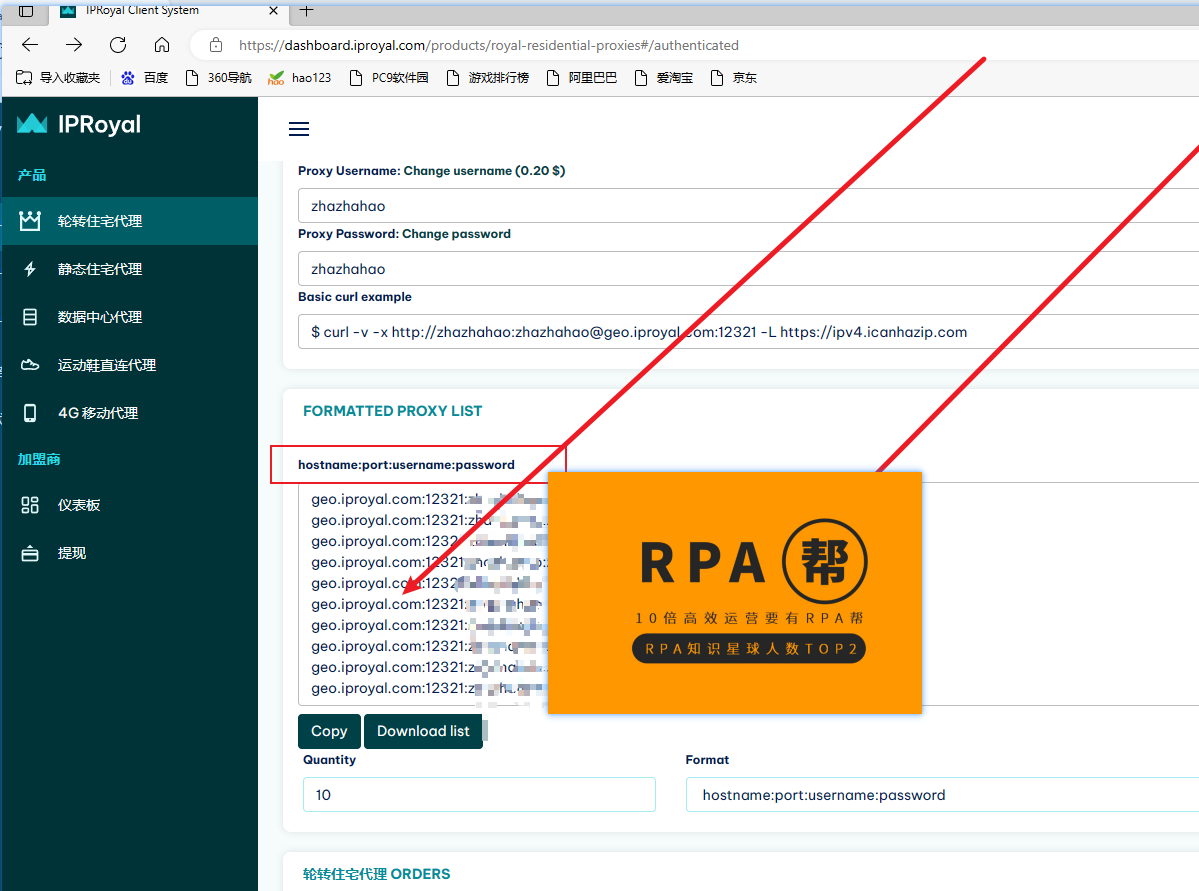Open the 爱淘宝 bookmark
This screenshot has width=1199, height=891.
tap(664, 78)
